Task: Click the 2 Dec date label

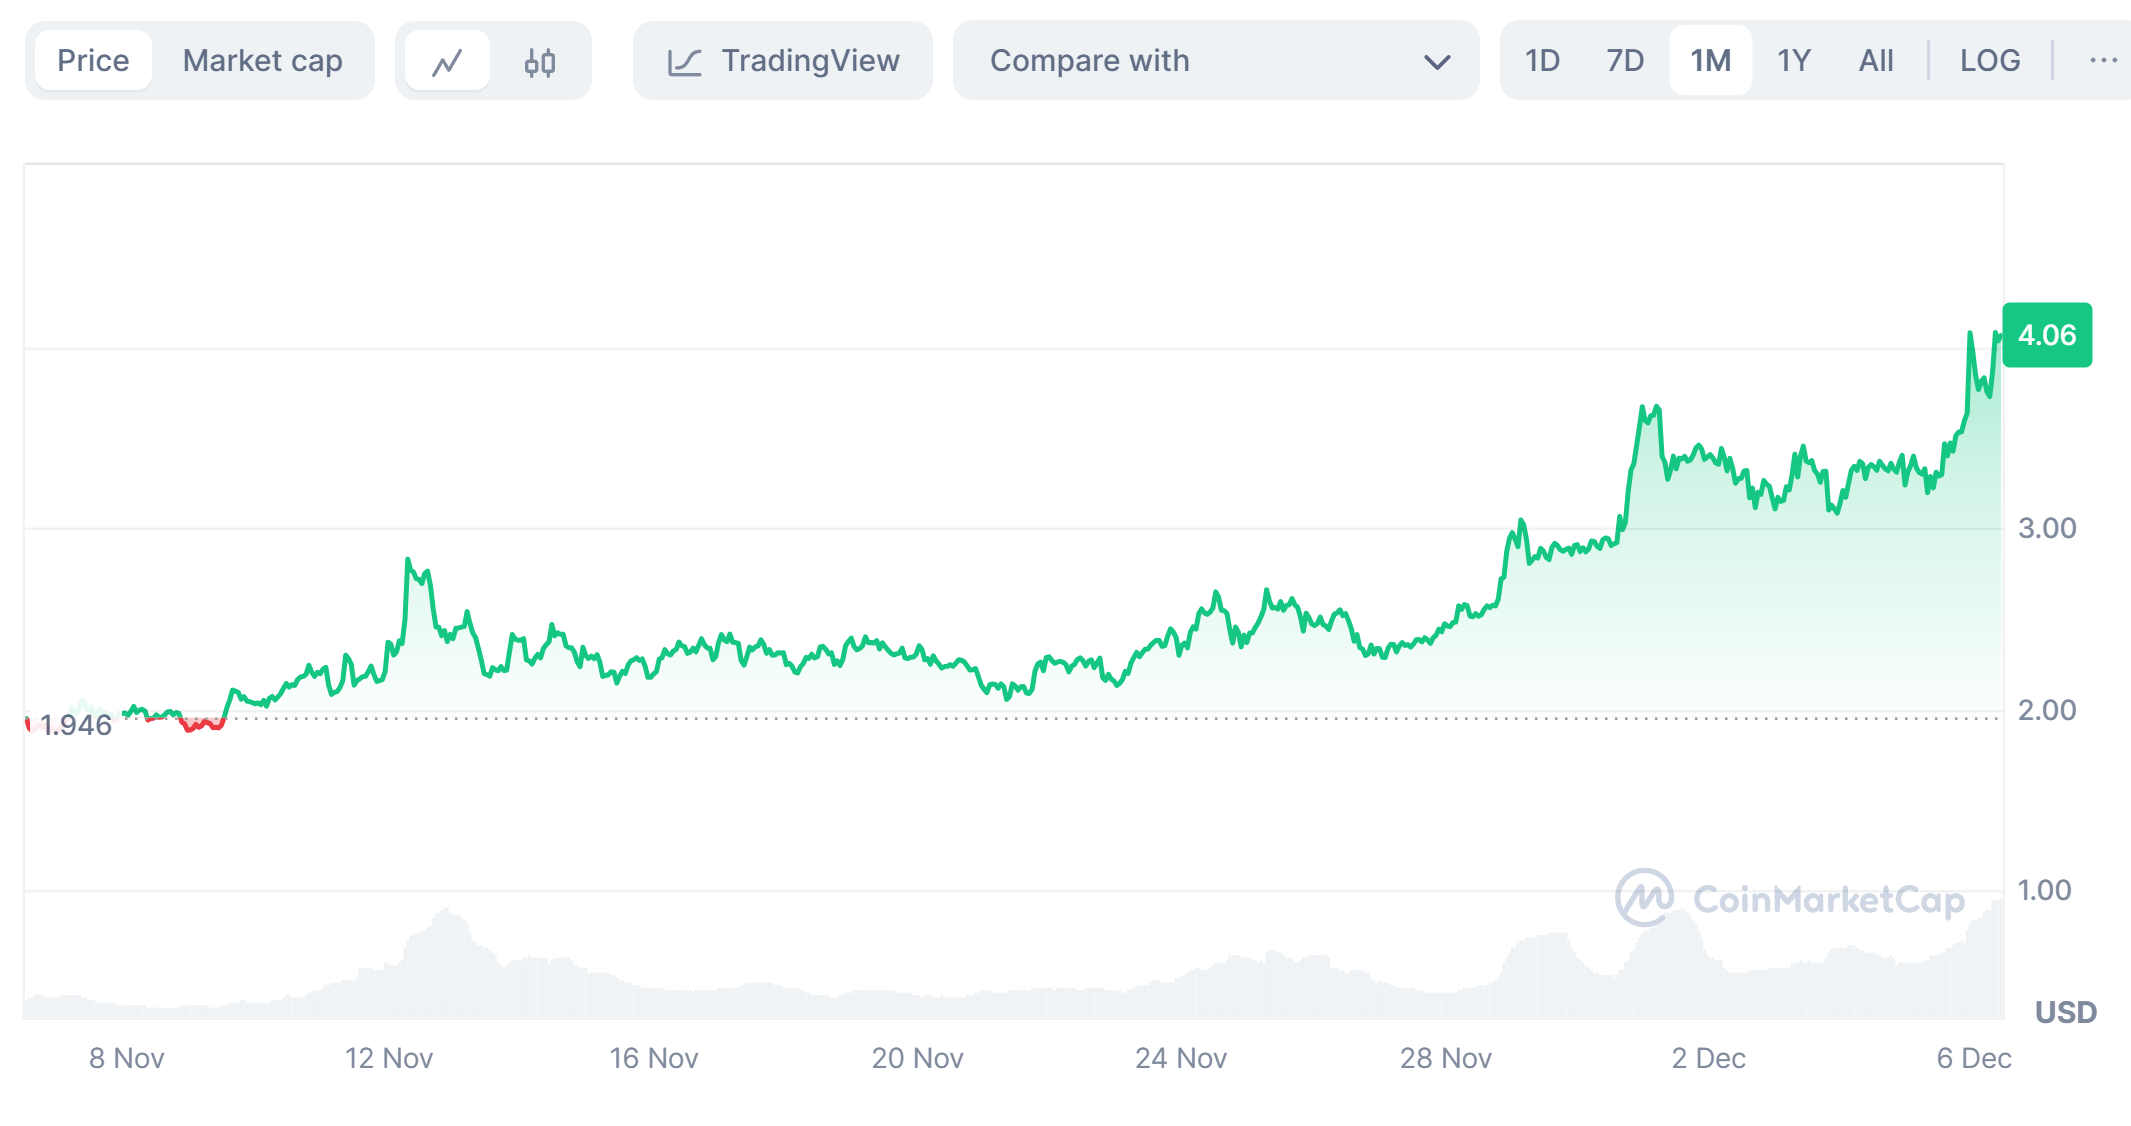Action: (x=1708, y=1058)
